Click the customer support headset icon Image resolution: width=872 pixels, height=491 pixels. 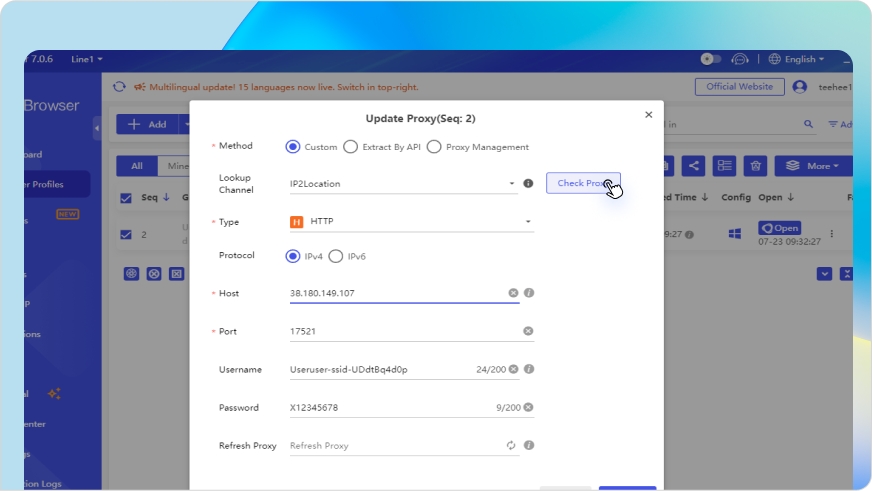click(740, 59)
